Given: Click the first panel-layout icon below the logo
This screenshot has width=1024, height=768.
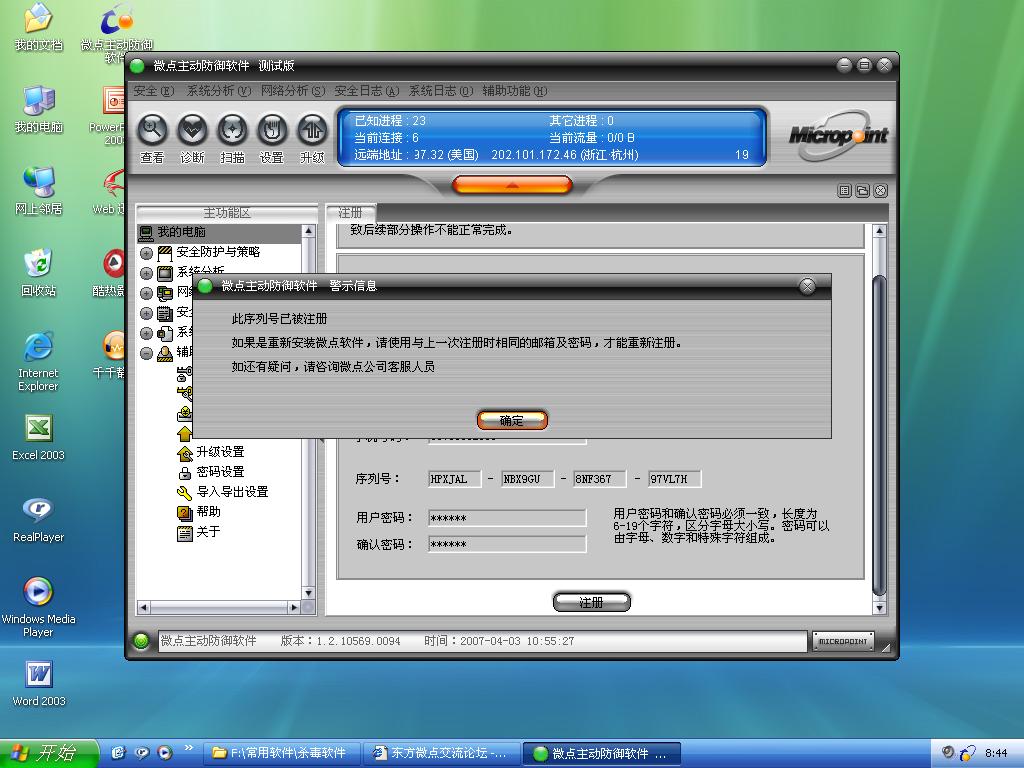Looking at the screenshot, I should click(x=844, y=191).
